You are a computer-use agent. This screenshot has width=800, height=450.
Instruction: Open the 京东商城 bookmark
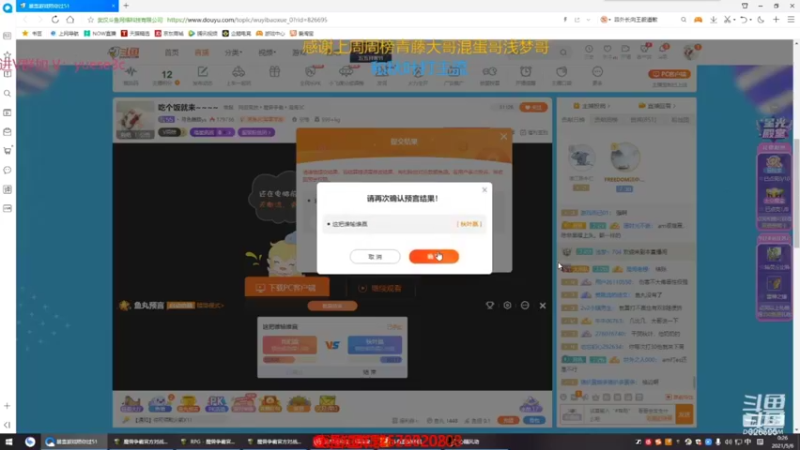pyautogui.click(x=169, y=33)
